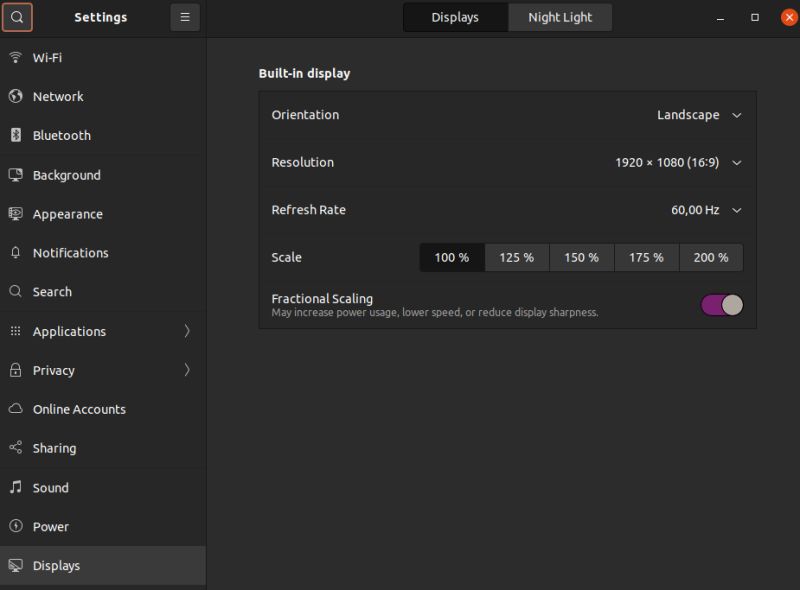
Task: Choose the 200 % scale option
Action: (x=710, y=257)
